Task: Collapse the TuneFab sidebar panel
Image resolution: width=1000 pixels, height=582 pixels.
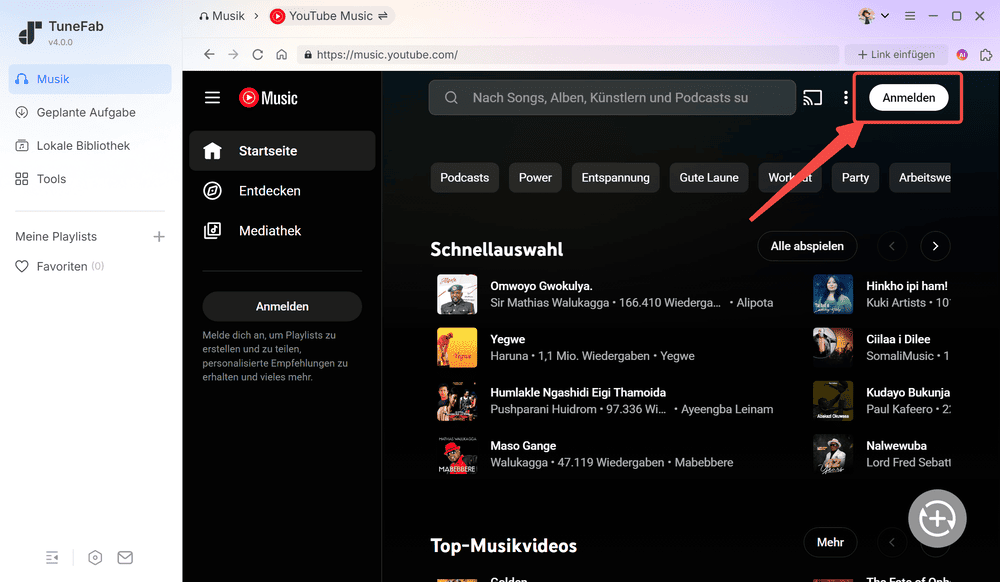Action: coord(52,558)
